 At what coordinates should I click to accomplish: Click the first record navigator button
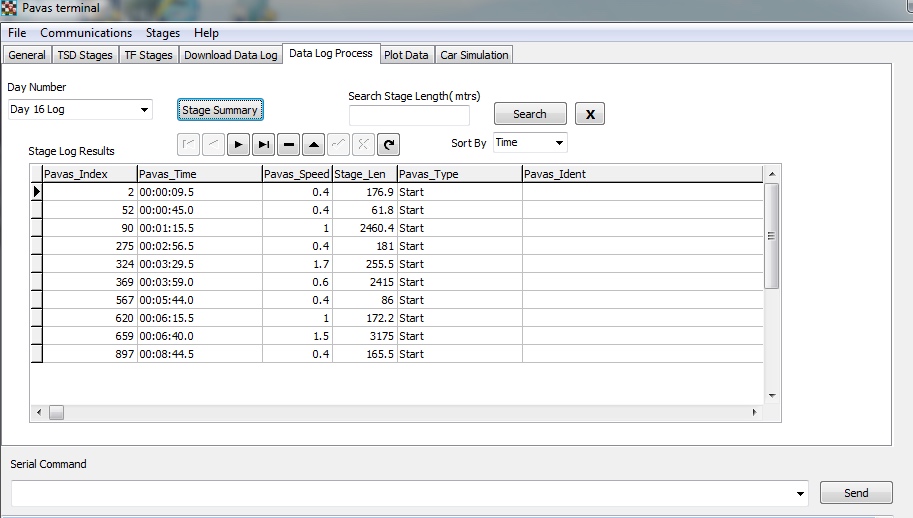click(189, 144)
